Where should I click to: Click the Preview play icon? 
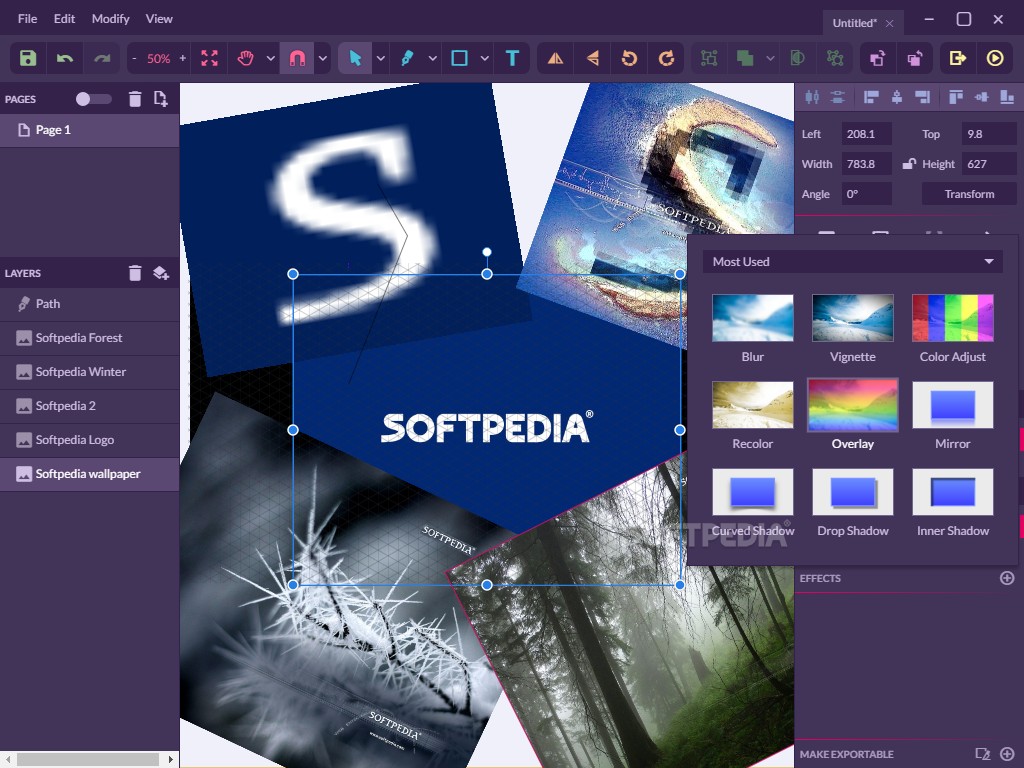point(995,58)
